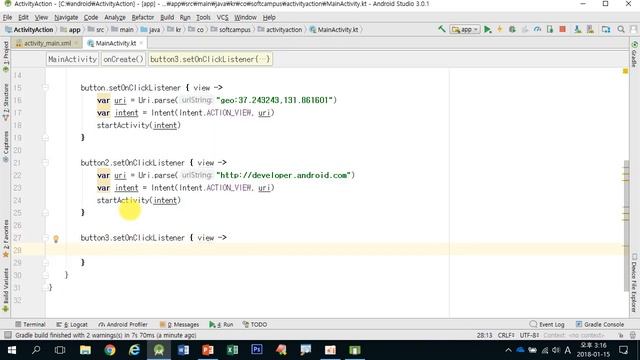Click in the empty line 28 of editor
Screen dimensions: 640x360
click(x=335, y=250)
